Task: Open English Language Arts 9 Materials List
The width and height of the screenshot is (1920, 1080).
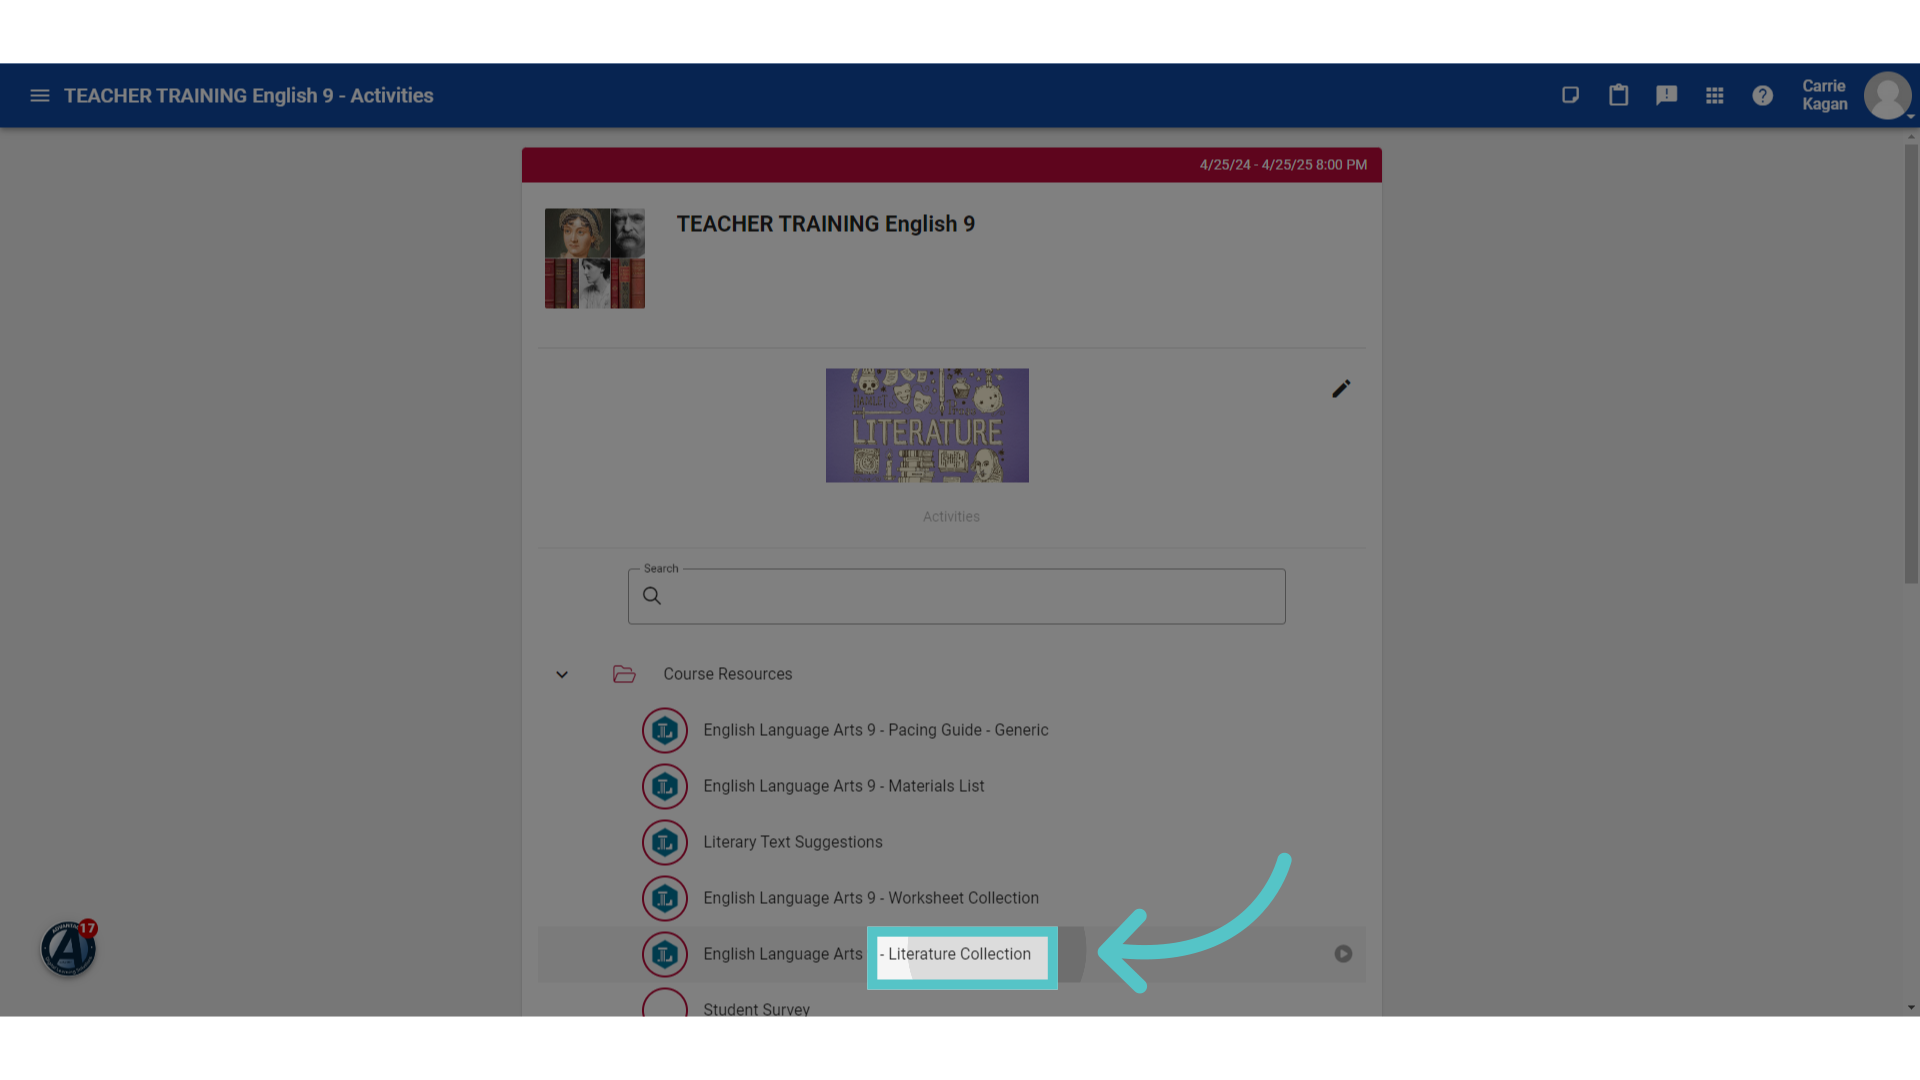Action: 843,787
